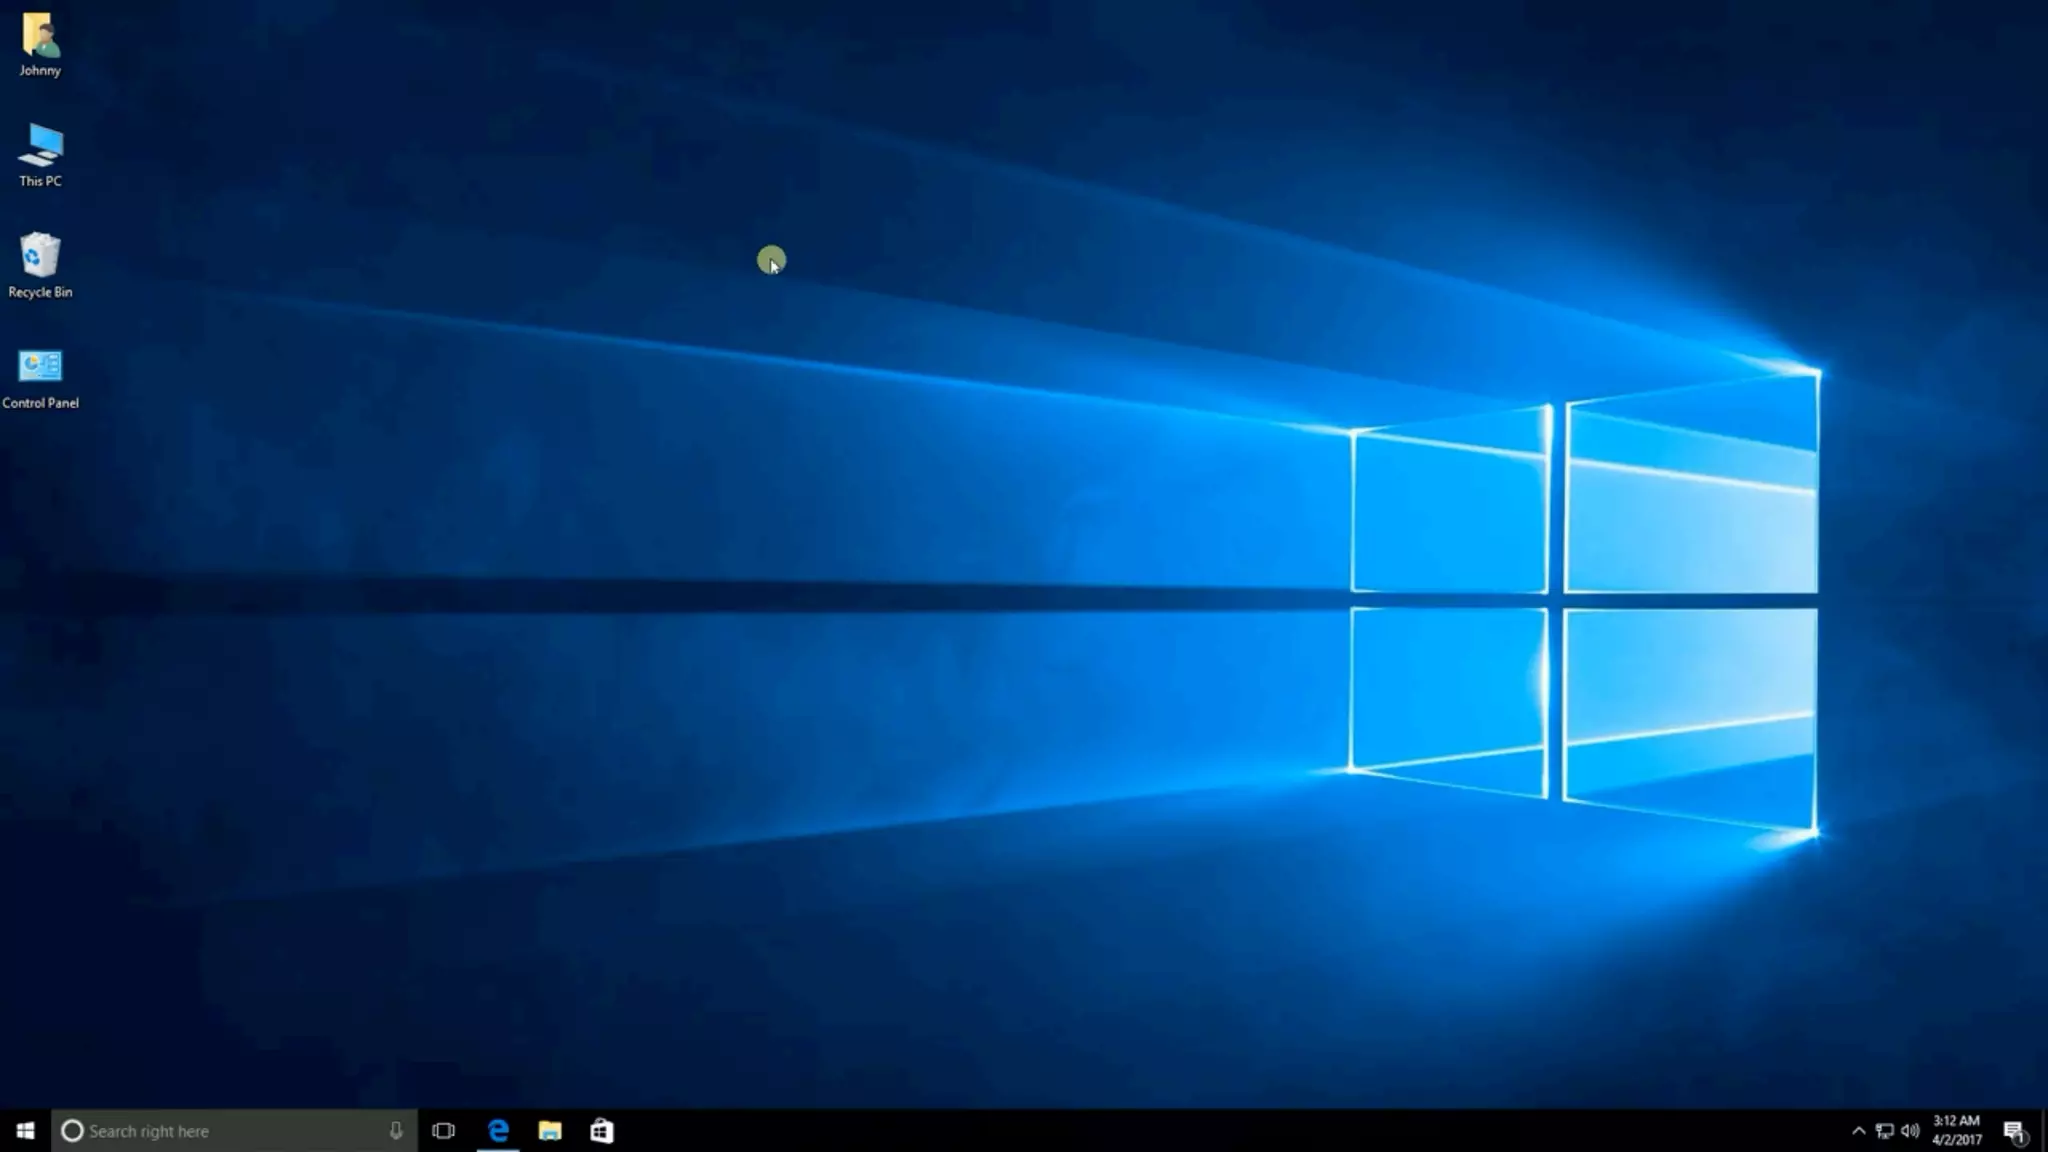Open the network status tray icon
Image resolution: width=2048 pixels, height=1152 pixels.
pyautogui.click(x=1884, y=1131)
